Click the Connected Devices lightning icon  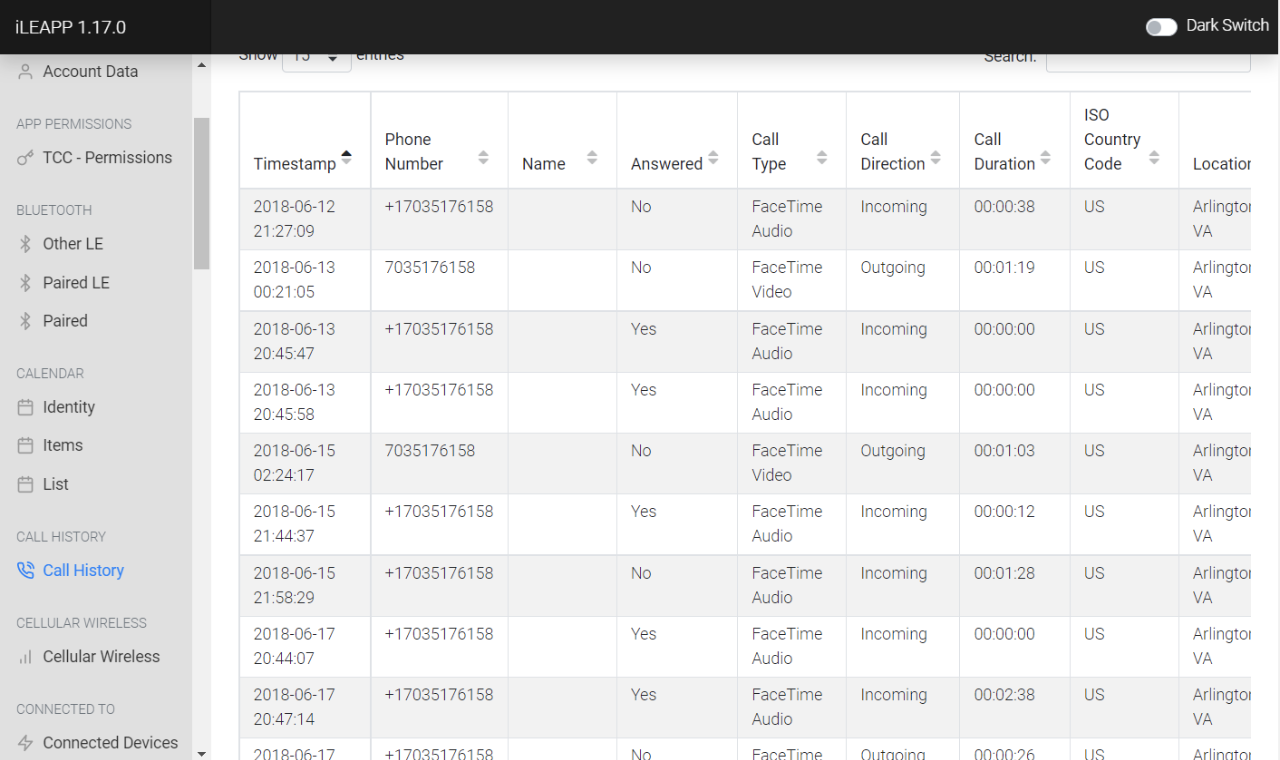tap(26, 743)
